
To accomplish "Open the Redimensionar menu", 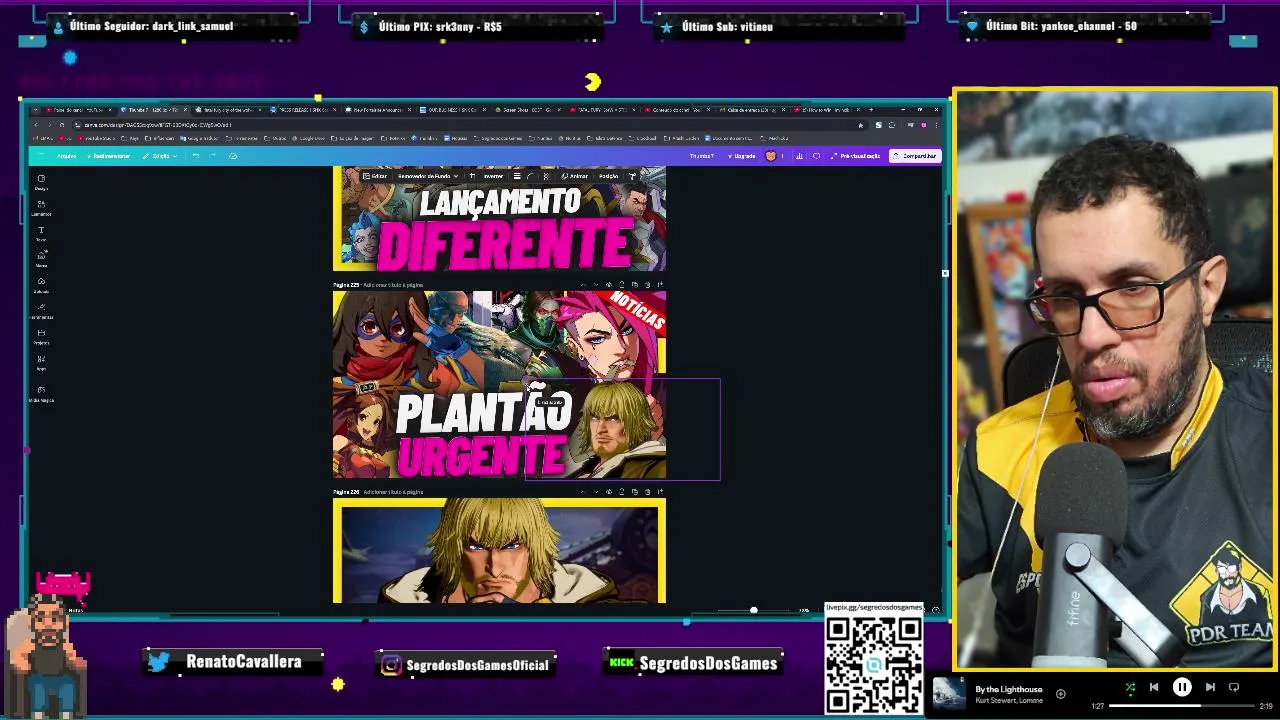I will (x=109, y=156).
